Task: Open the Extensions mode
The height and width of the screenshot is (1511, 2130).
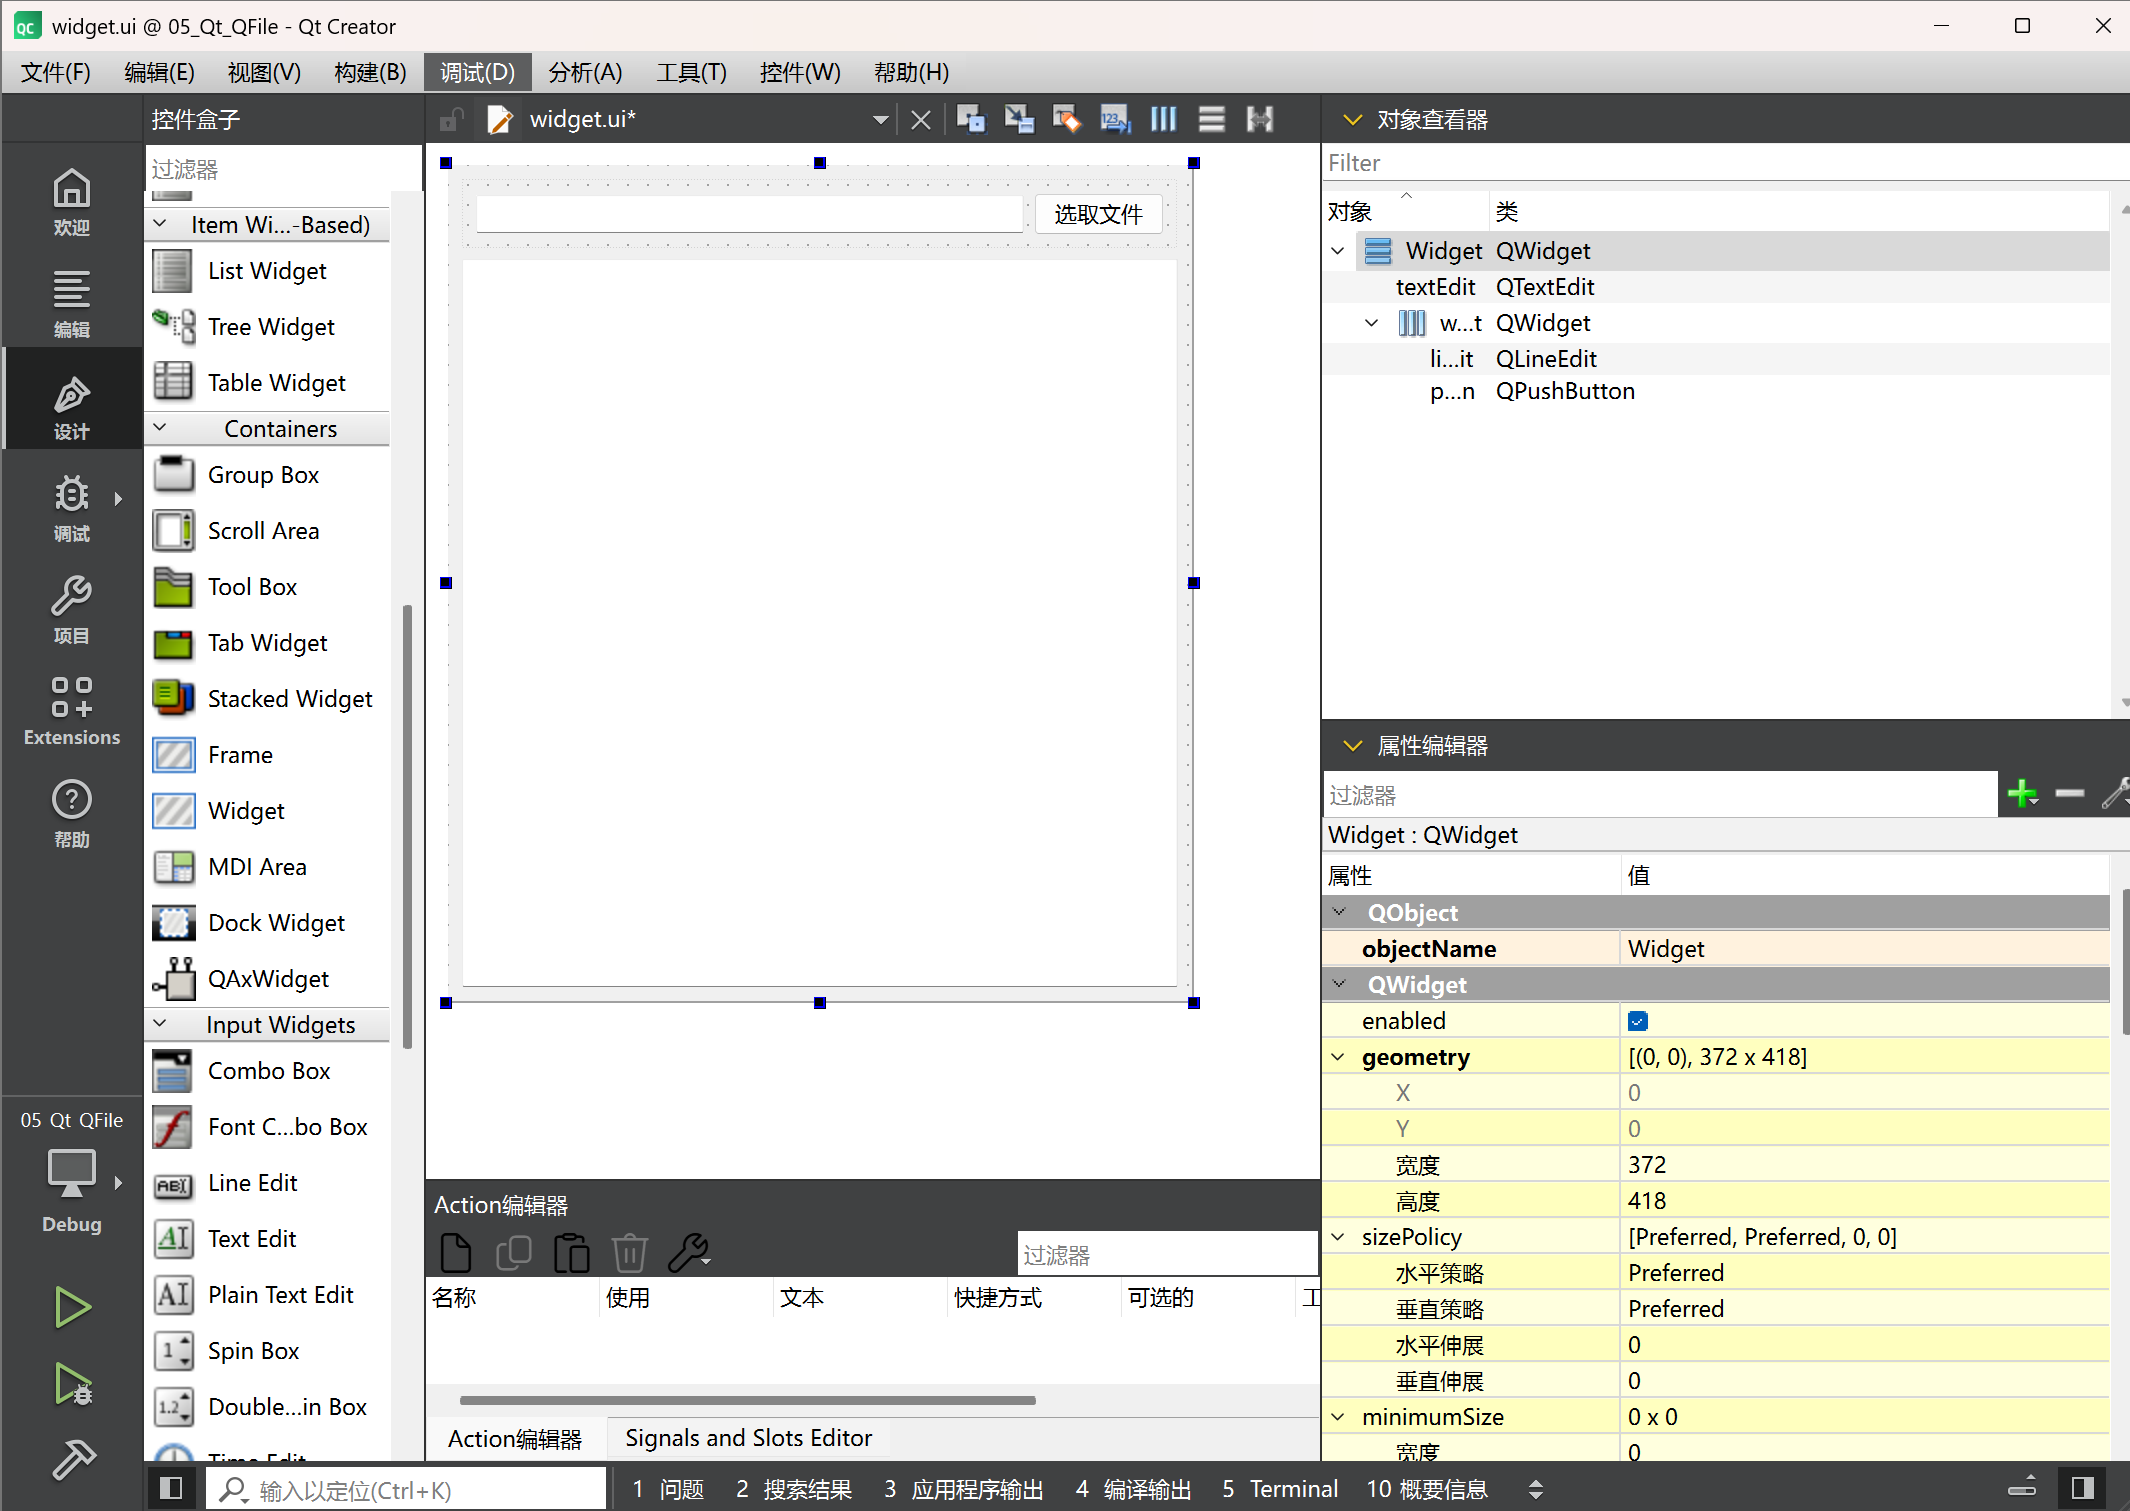Action: (71, 711)
